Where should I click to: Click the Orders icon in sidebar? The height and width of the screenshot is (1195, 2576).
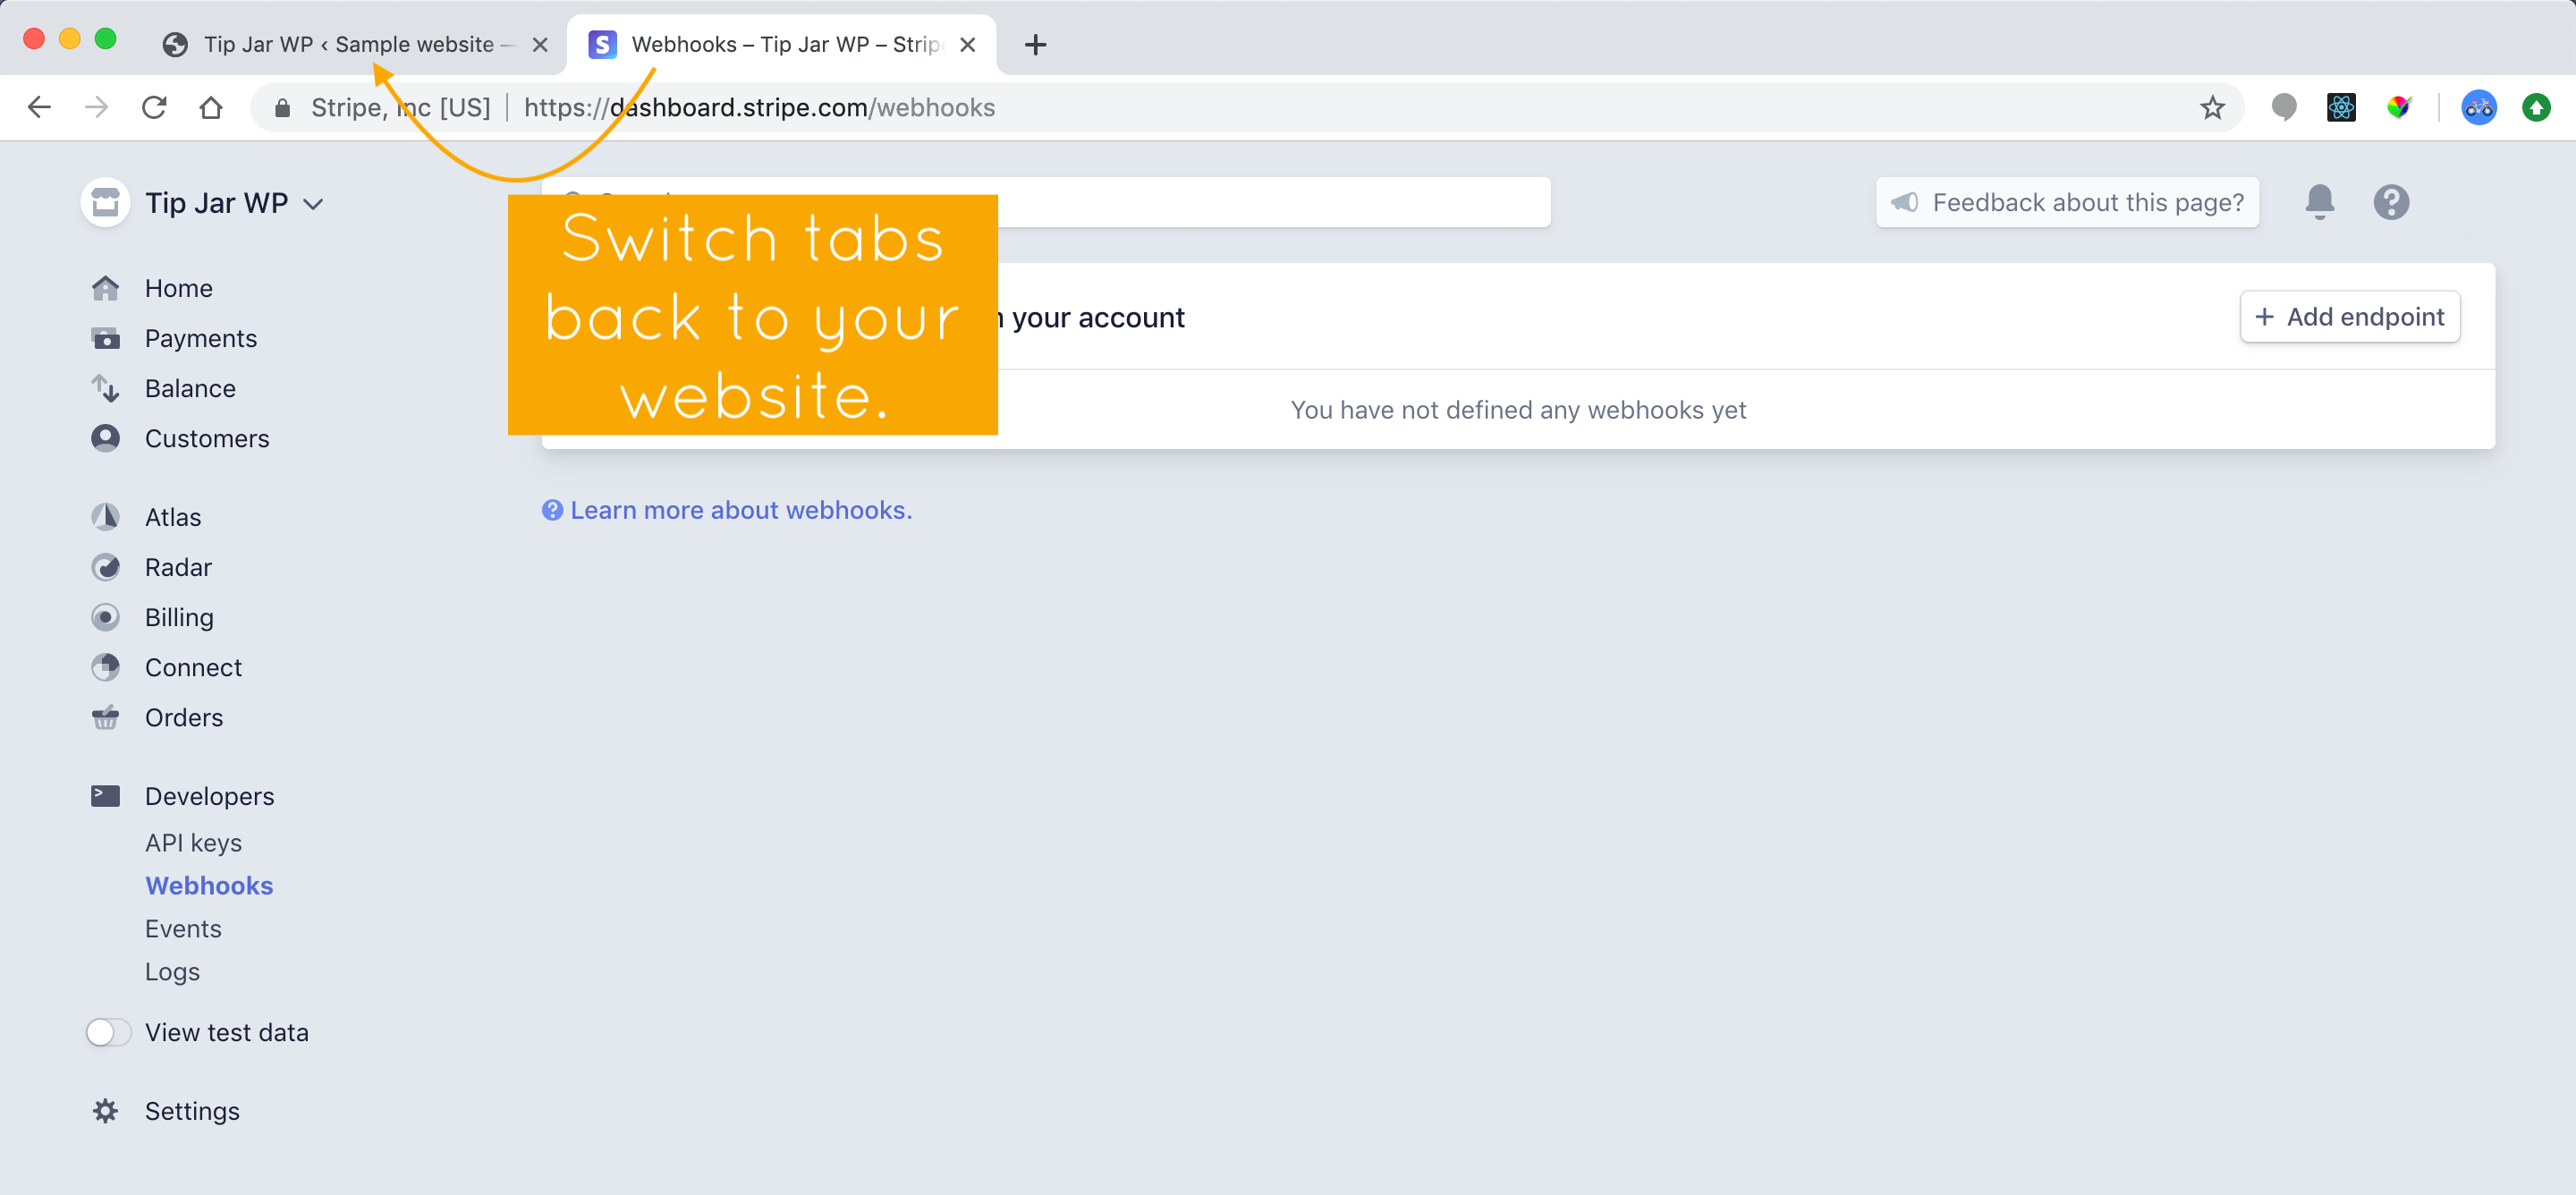(106, 716)
